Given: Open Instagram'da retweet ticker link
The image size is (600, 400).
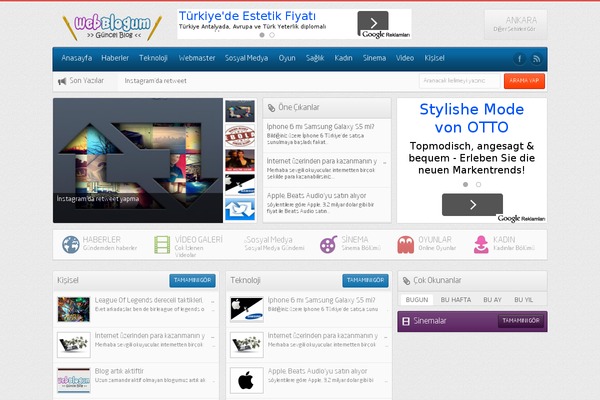Looking at the screenshot, I should [155, 81].
